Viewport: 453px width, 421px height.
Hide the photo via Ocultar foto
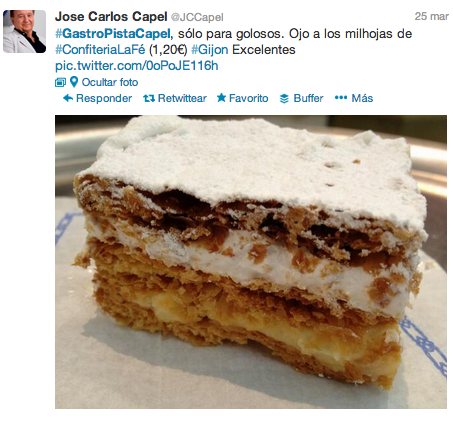pyautogui.click(x=110, y=82)
